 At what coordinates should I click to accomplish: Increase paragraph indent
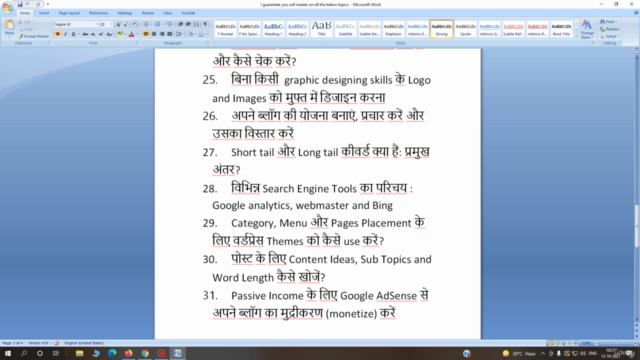tap(188, 24)
